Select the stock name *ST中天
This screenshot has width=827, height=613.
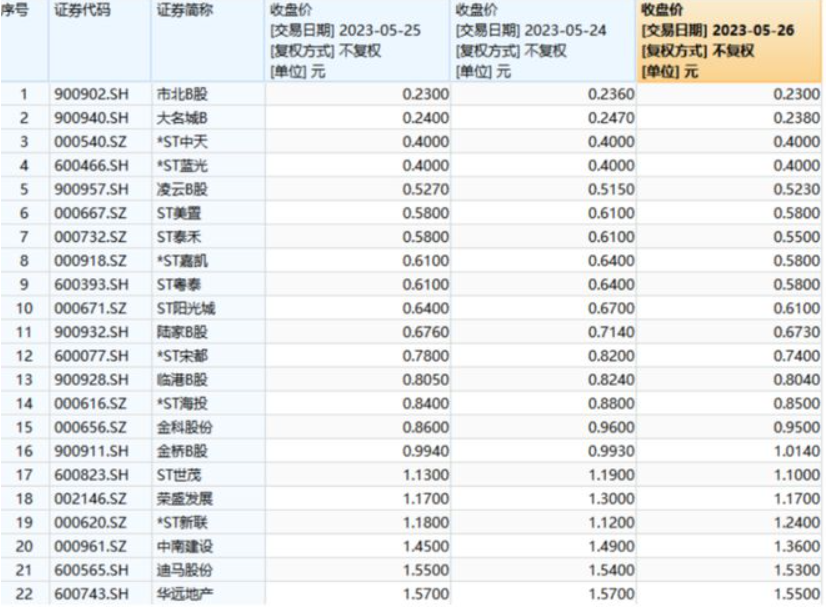click(182, 142)
